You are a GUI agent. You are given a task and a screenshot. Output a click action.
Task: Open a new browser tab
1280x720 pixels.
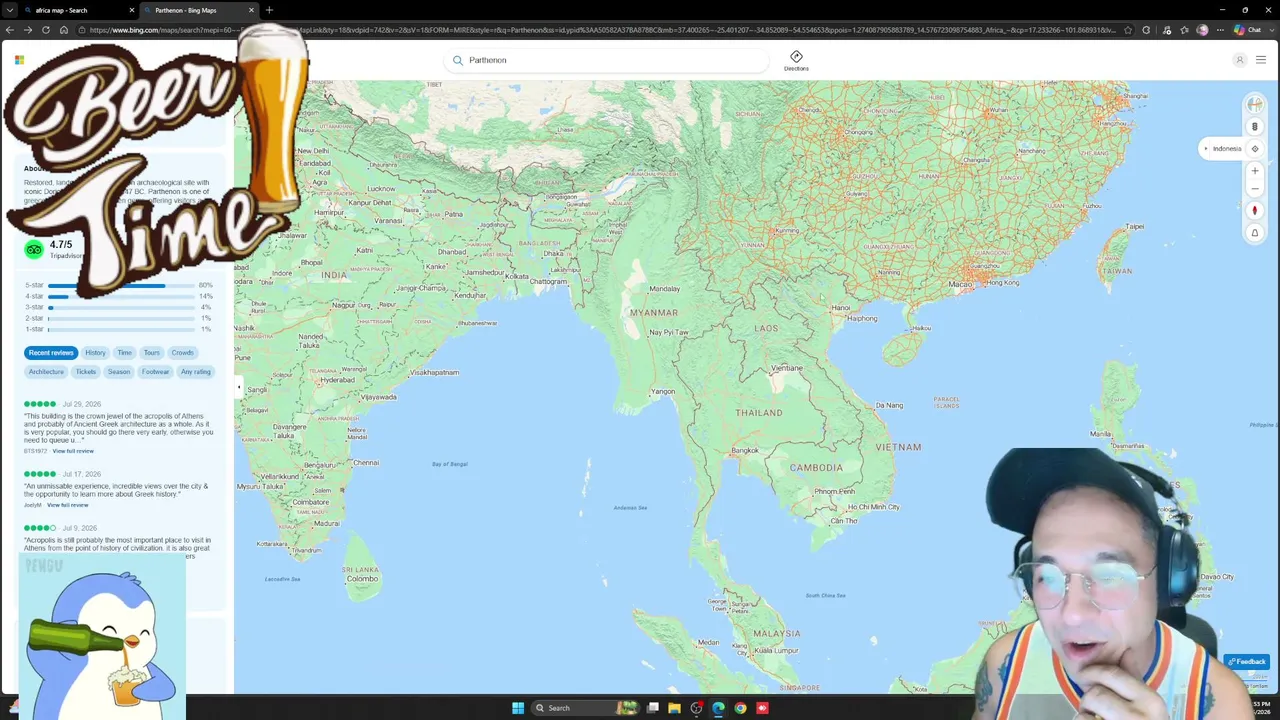coord(269,10)
